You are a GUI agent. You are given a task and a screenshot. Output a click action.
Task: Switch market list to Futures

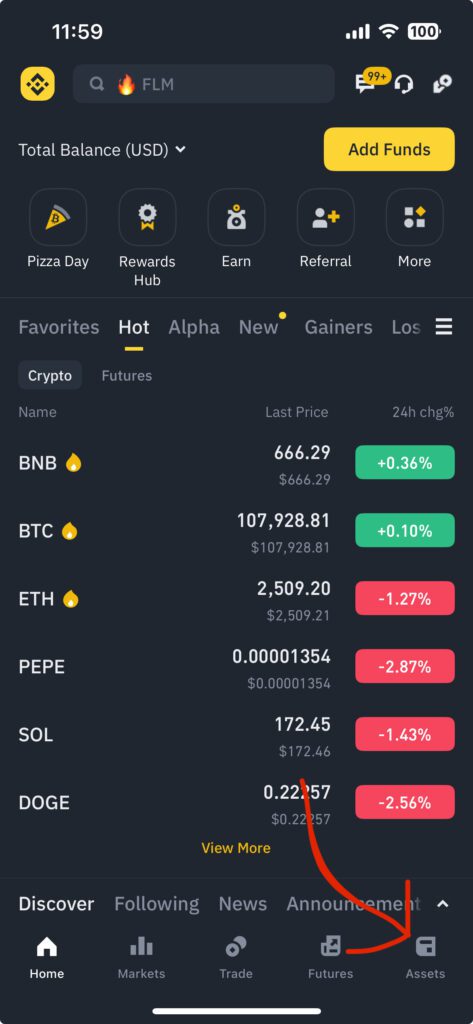click(x=127, y=376)
